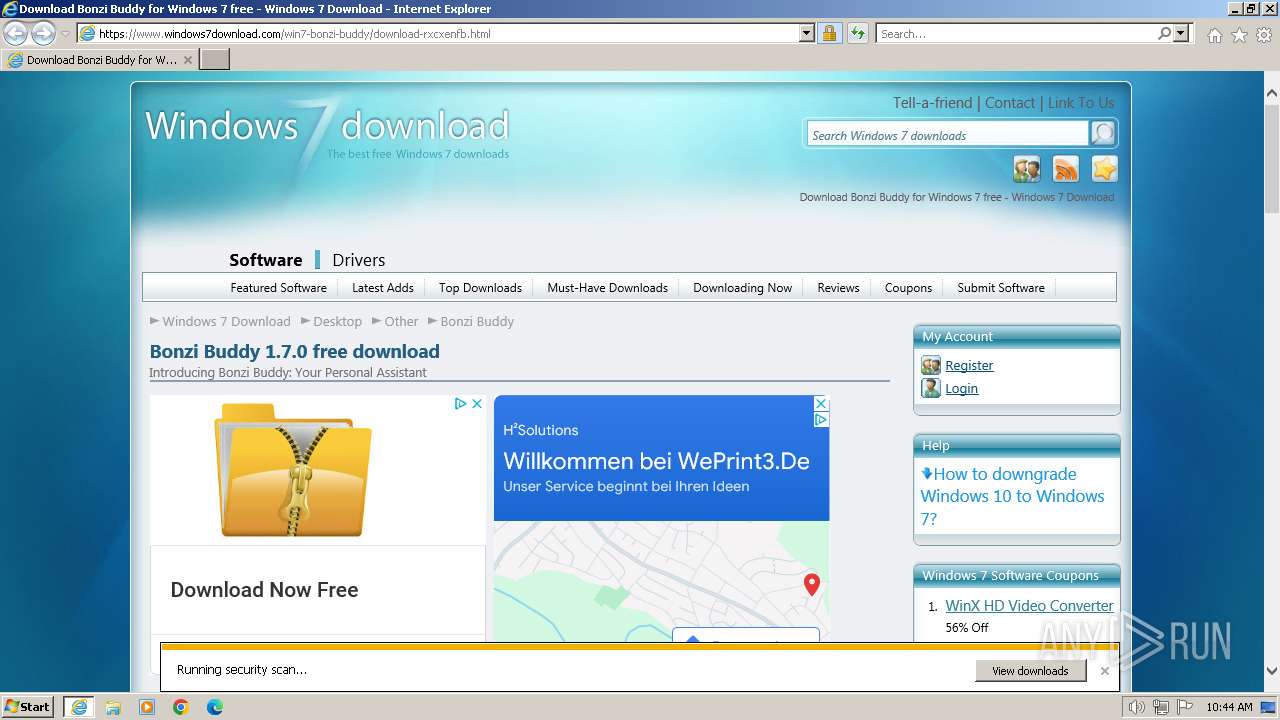
Task: Open media player taskbar icon
Action: coord(147,707)
